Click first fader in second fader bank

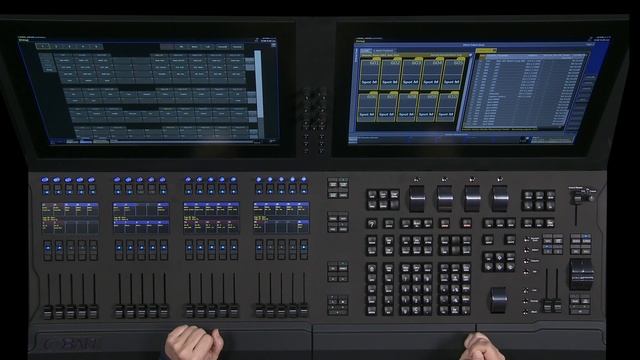coord(119,312)
